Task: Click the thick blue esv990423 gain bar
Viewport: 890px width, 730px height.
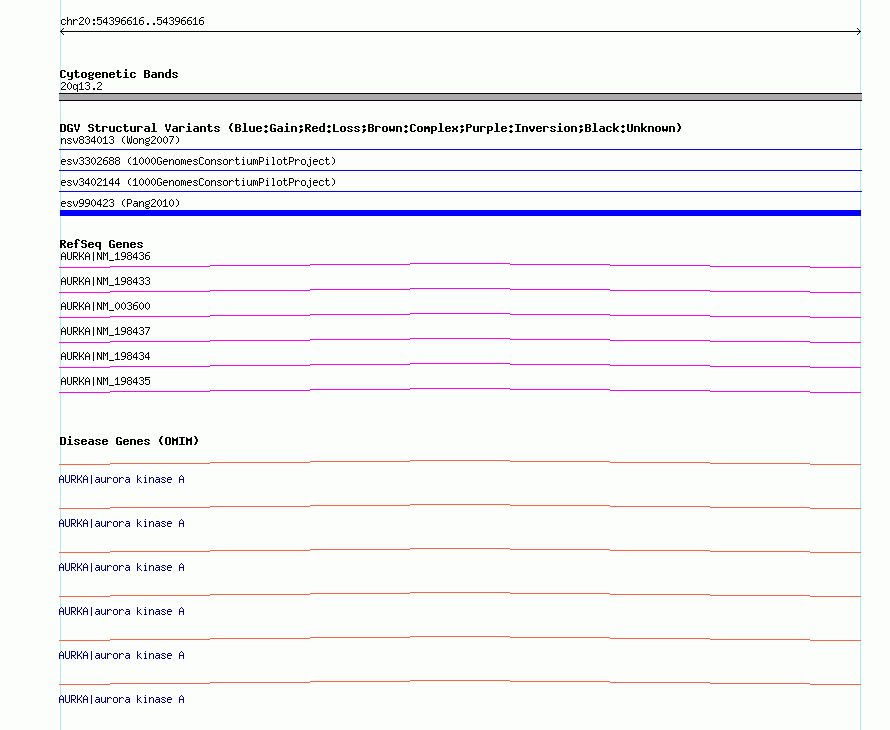Action: click(460, 213)
